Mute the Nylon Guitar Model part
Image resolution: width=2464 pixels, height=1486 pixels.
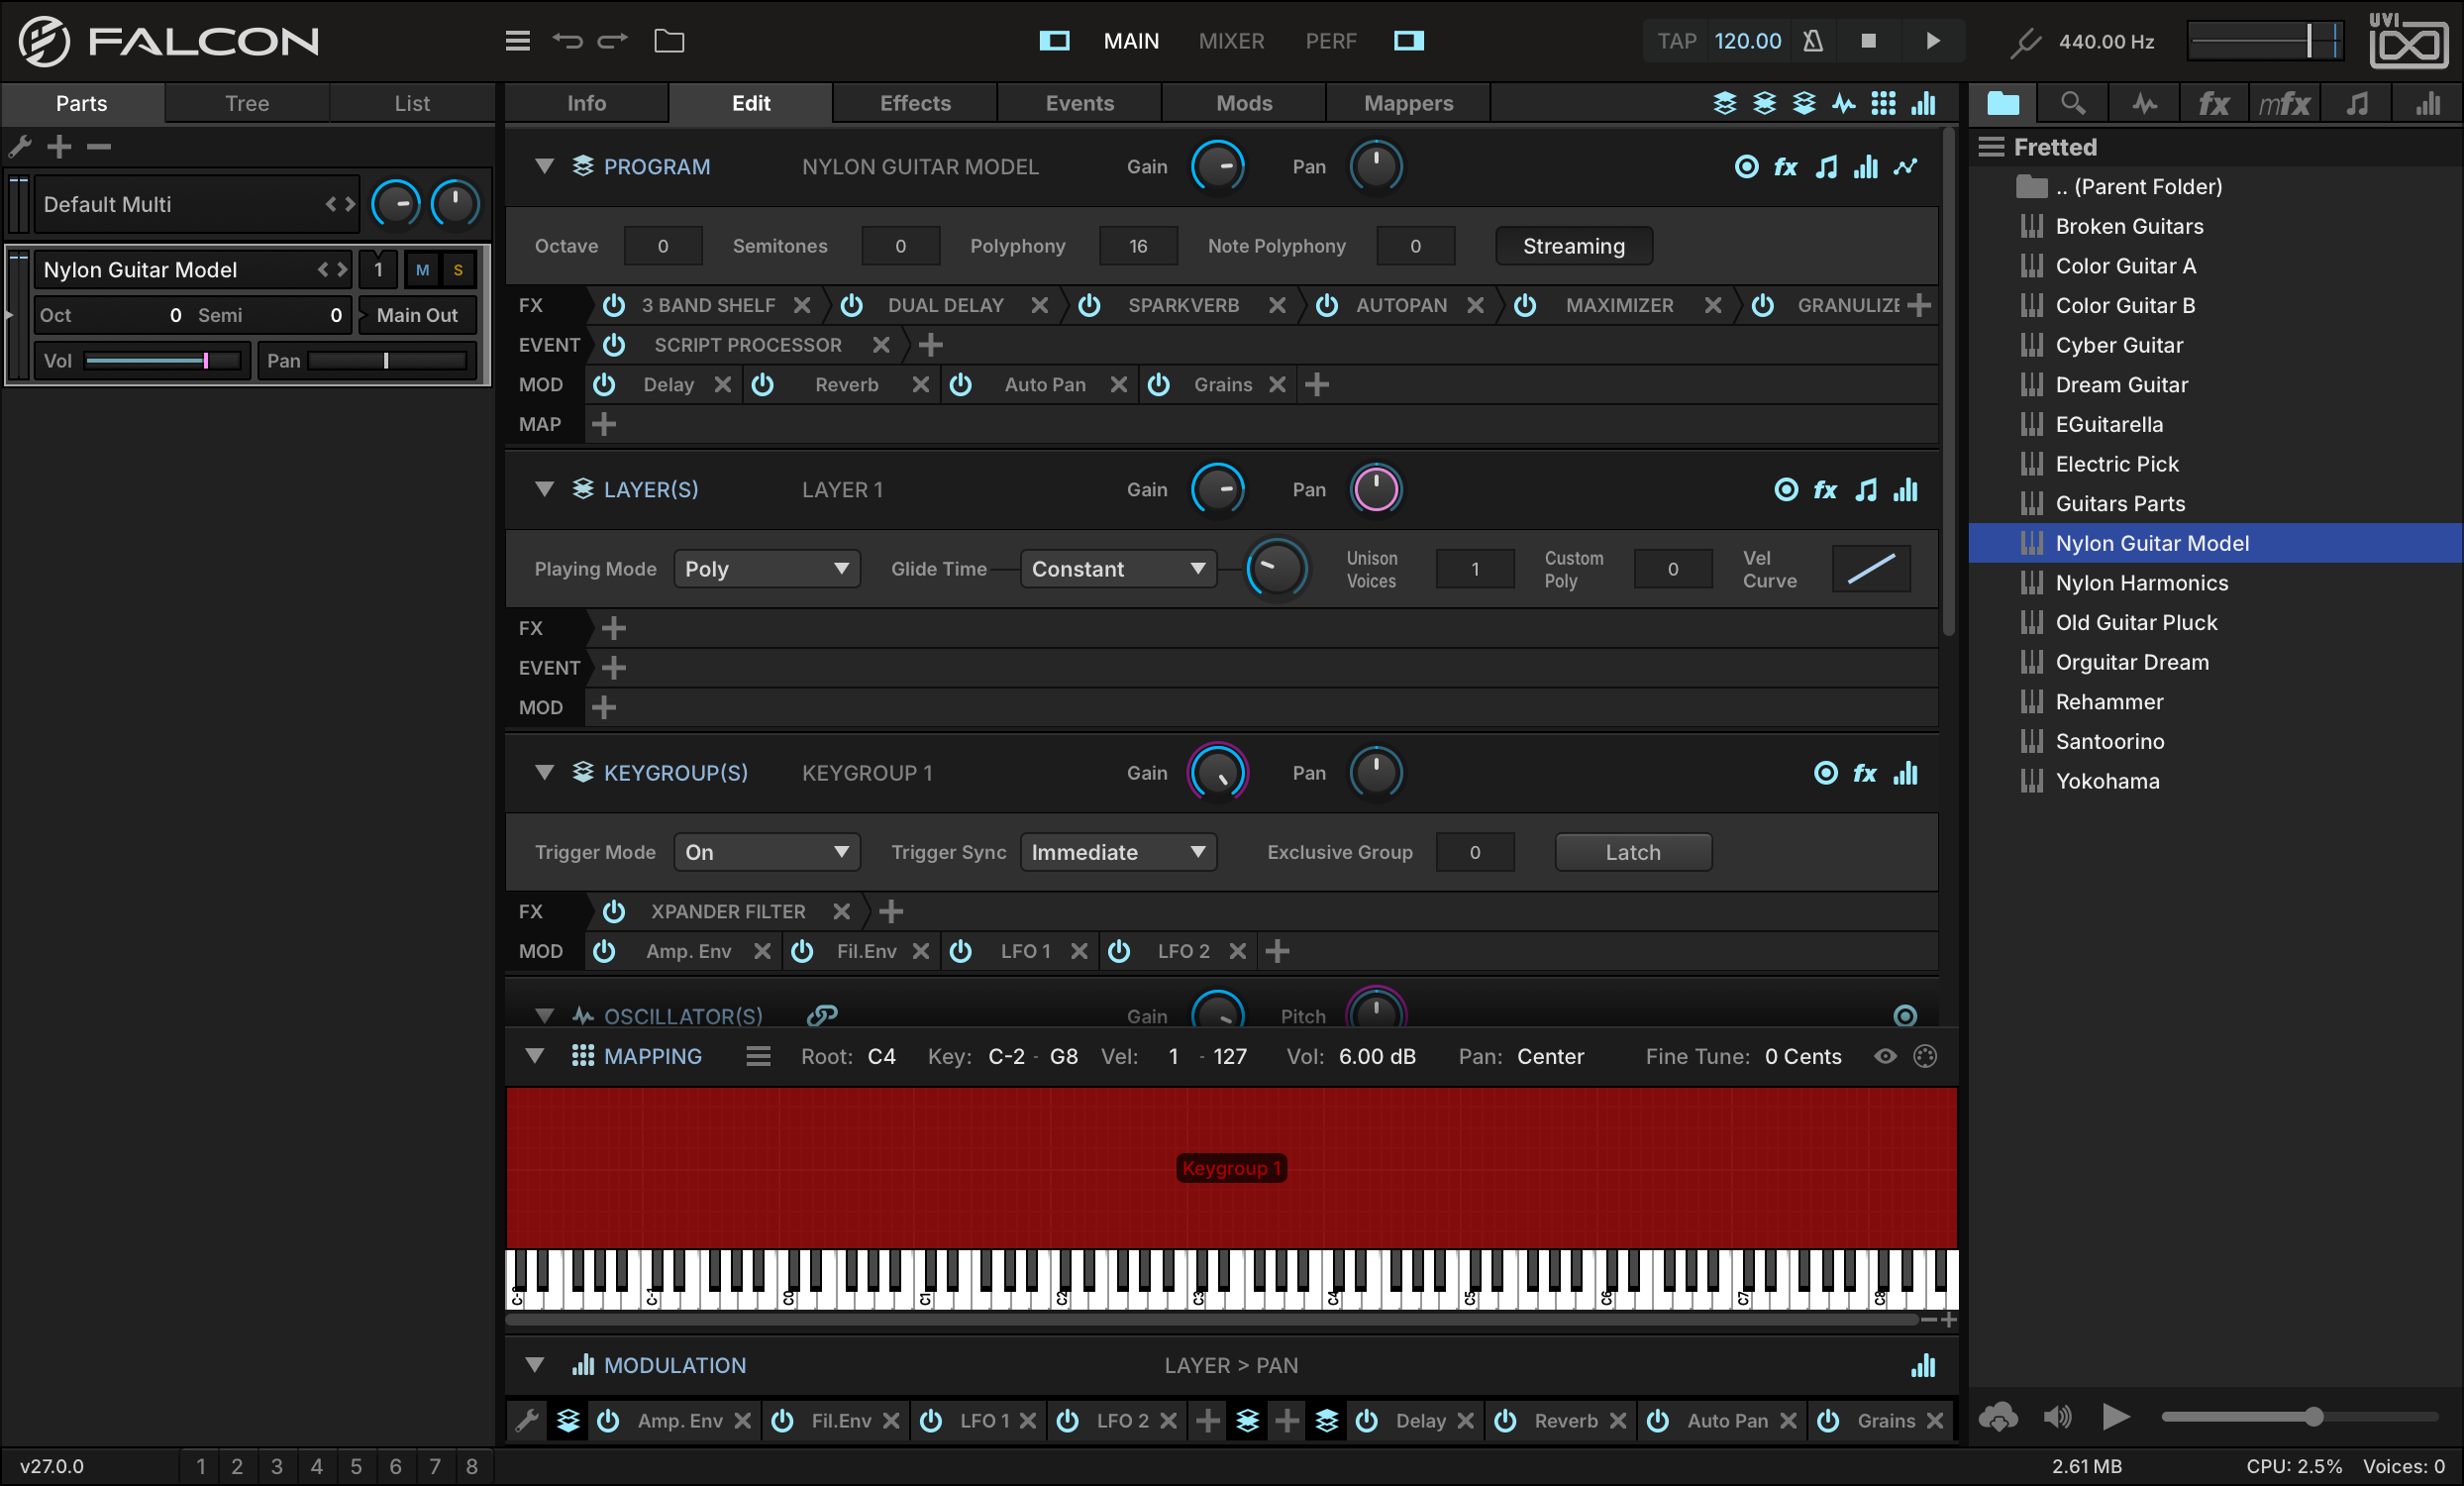[x=422, y=270]
